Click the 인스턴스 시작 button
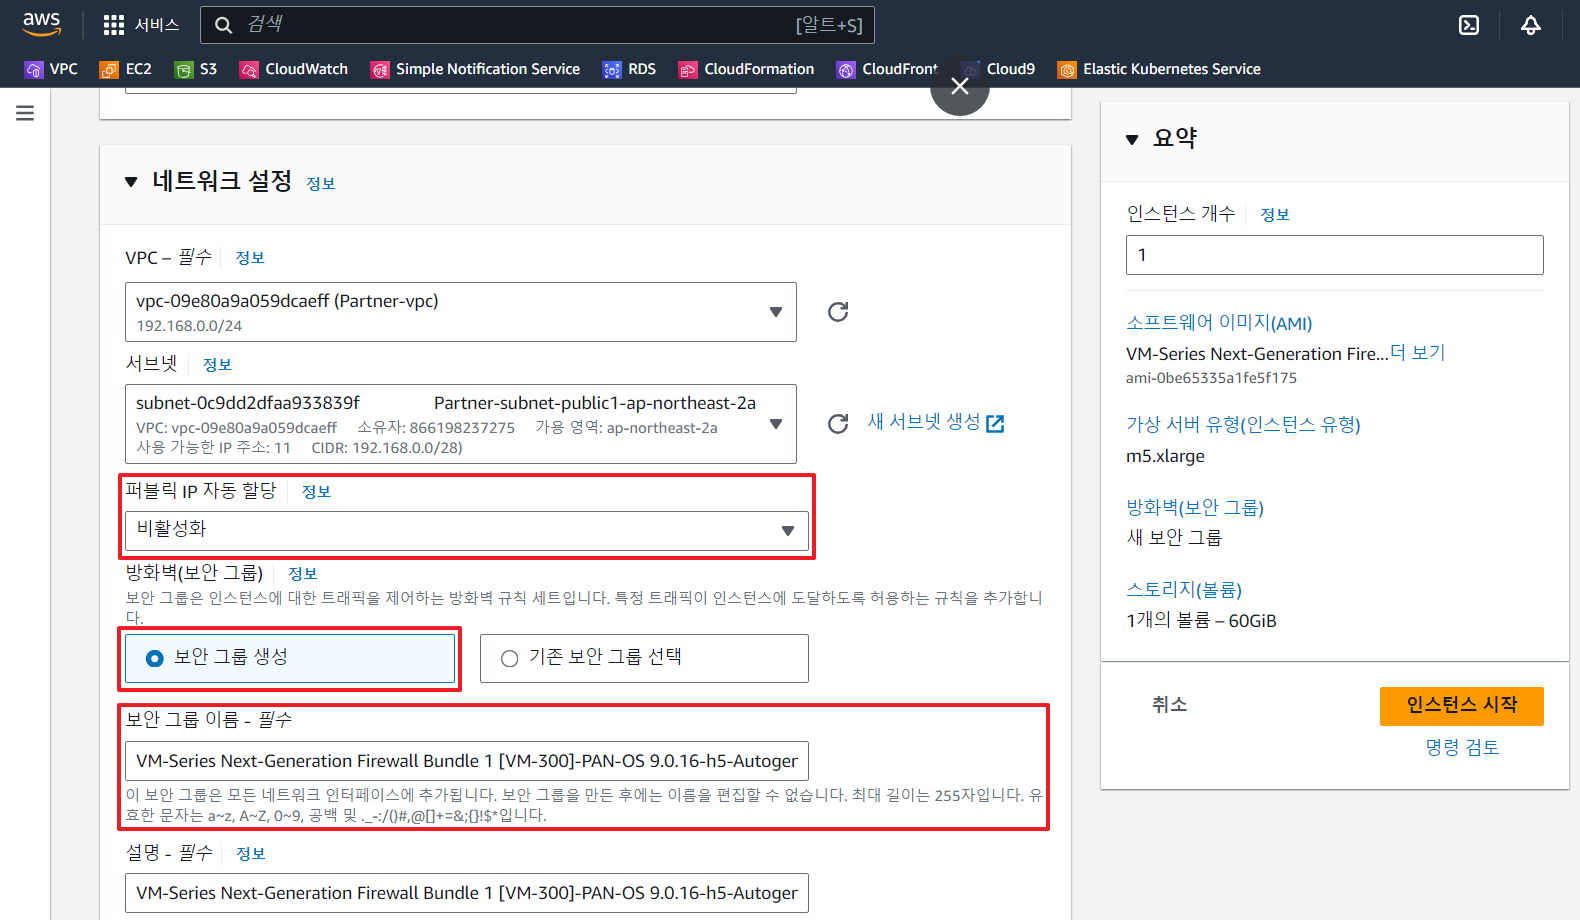The width and height of the screenshot is (1580, 920). click(1462, 706)
